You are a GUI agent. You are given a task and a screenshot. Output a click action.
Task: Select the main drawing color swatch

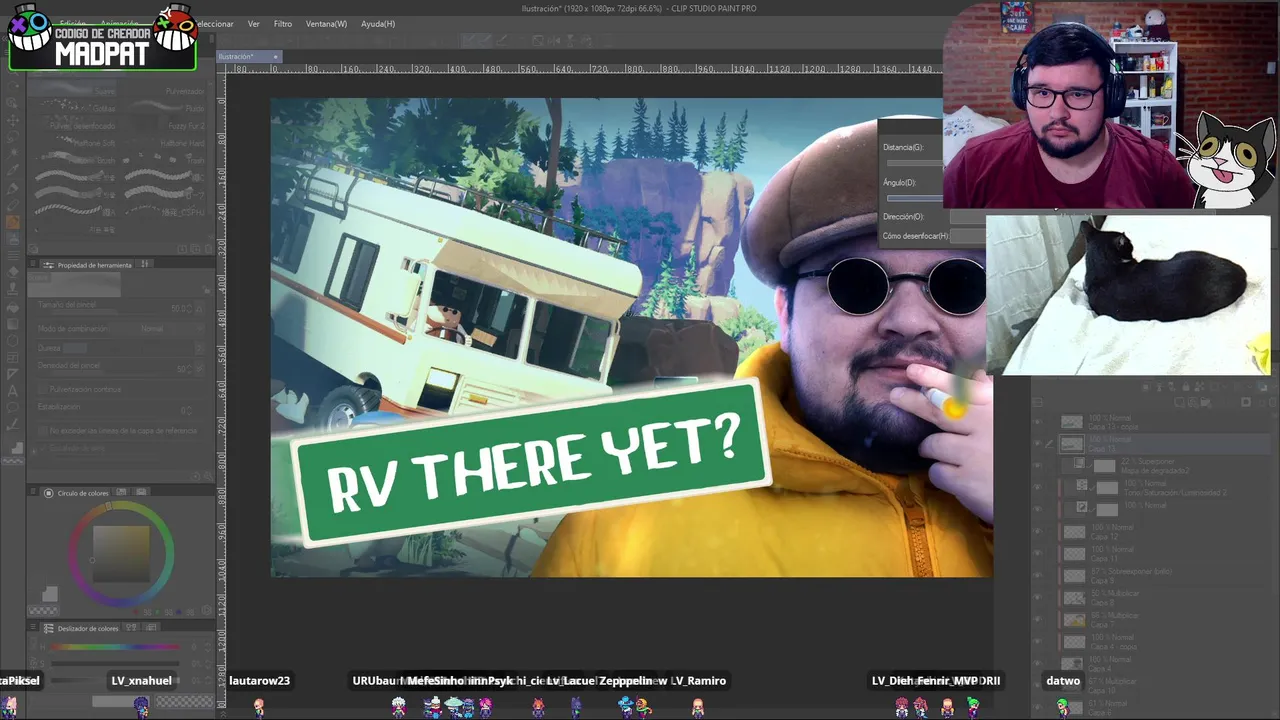point(49,593)
